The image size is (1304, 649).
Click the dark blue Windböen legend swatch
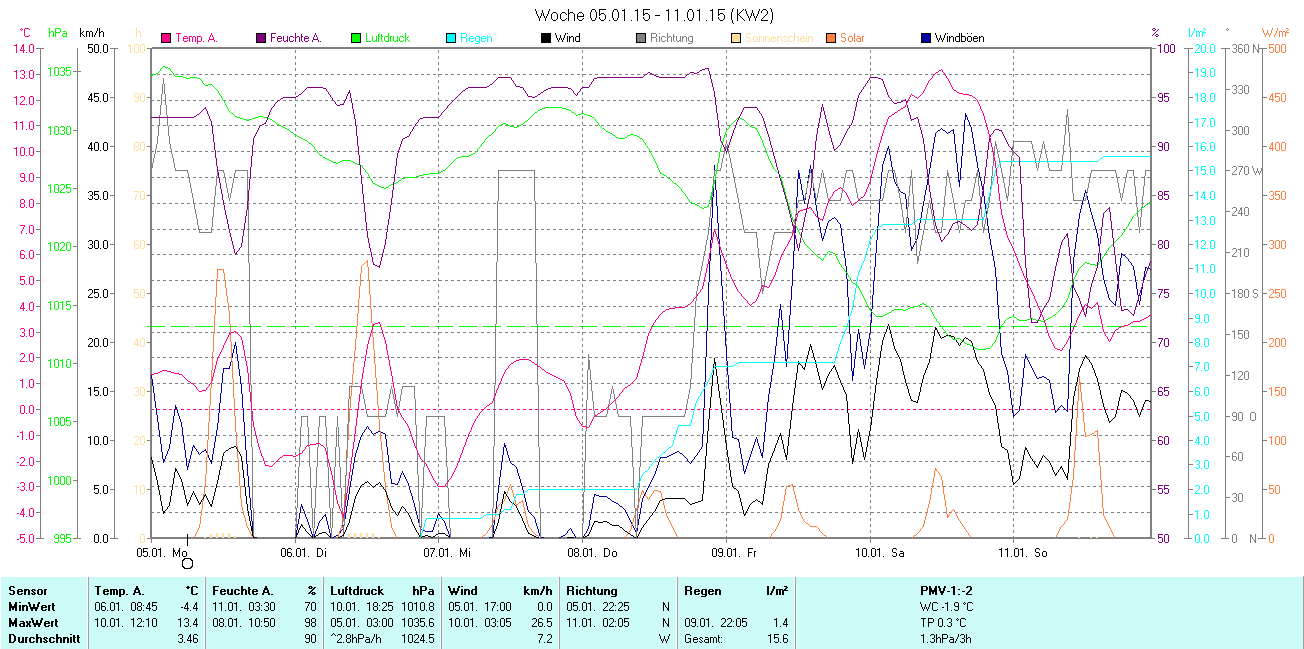(x=925, y=39)
